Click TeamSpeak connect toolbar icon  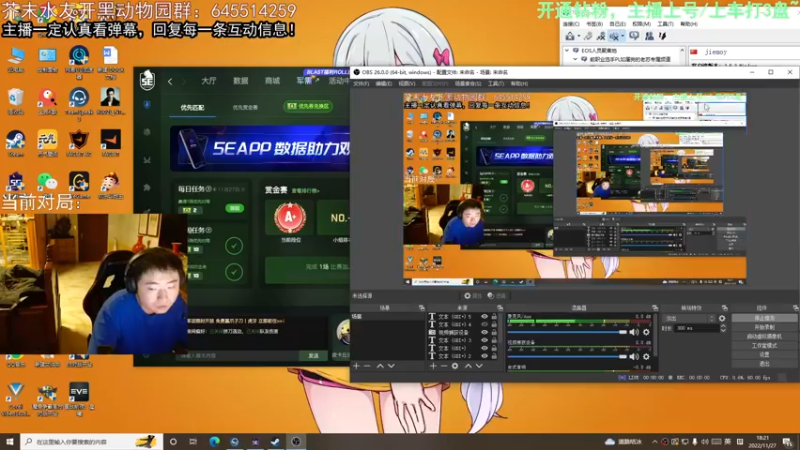click(x=569, y=36)
